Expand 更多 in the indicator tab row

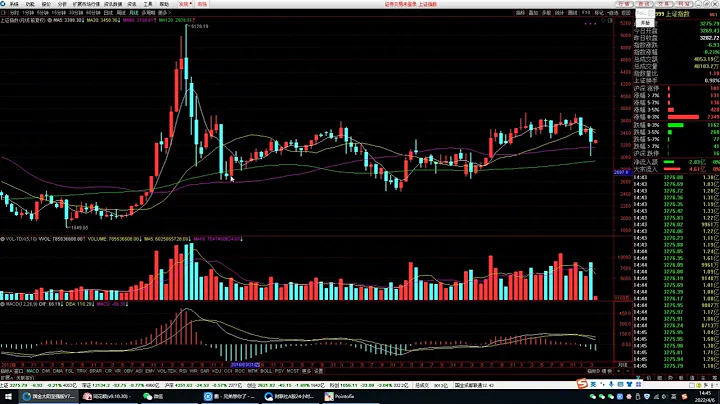coord(307,371)
